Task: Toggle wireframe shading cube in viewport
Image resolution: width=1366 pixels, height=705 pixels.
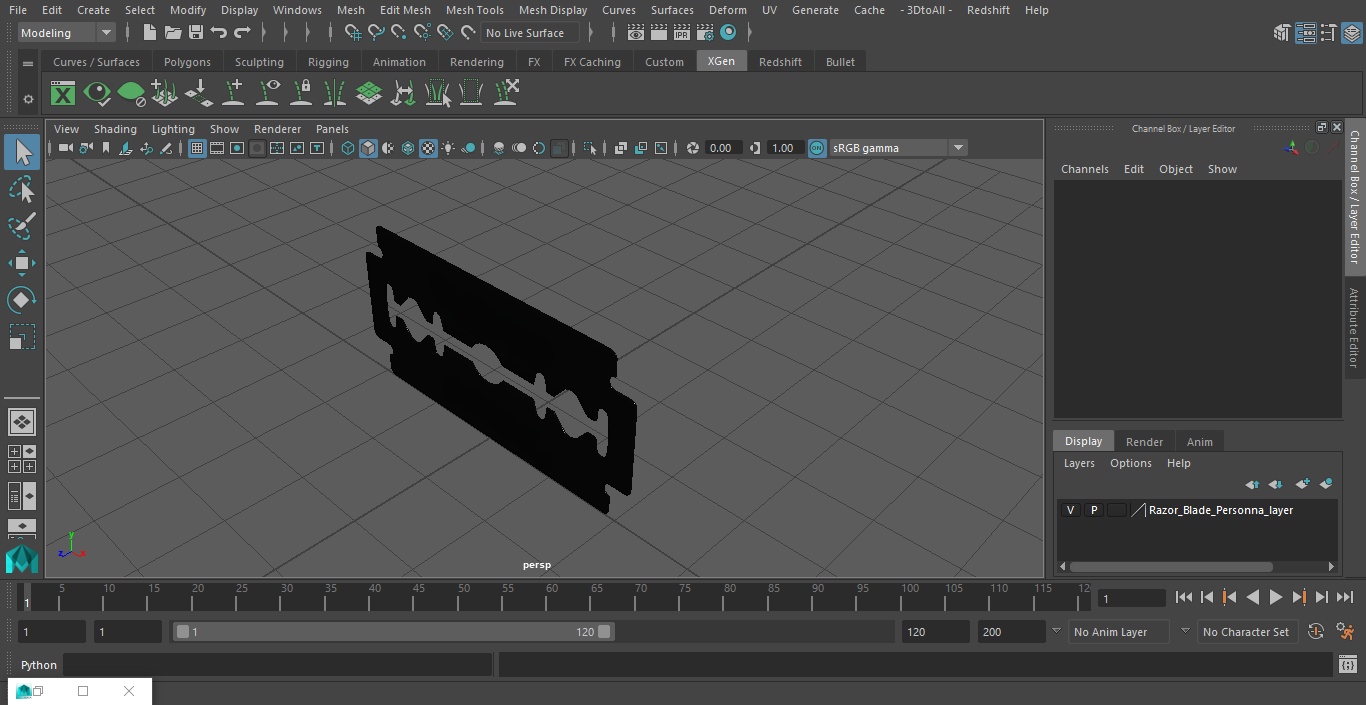Action: 348,148
